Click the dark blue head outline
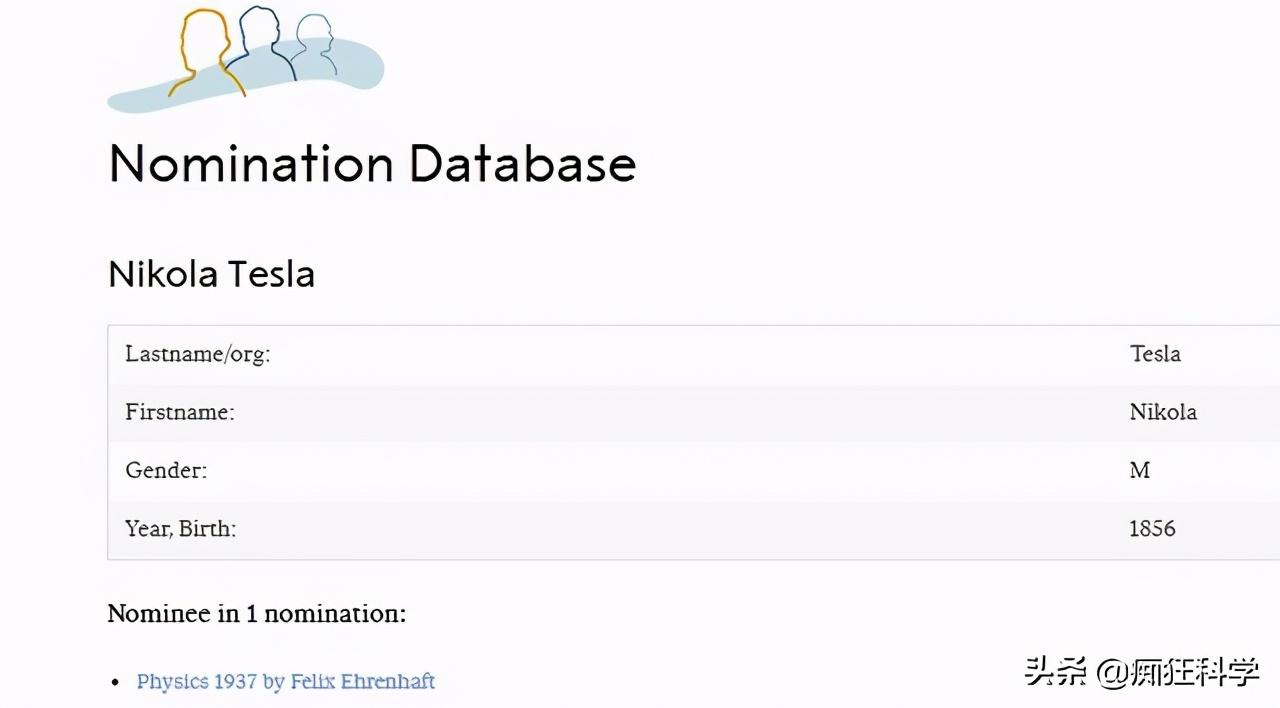The width and height of the screenshot is (1280, 708). pos(260,35)
